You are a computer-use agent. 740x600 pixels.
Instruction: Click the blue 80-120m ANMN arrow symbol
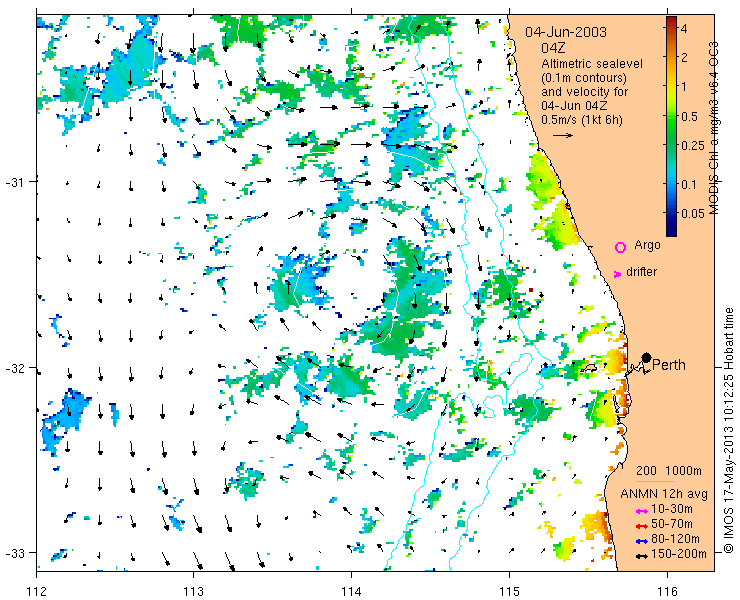tap(641, 541)
